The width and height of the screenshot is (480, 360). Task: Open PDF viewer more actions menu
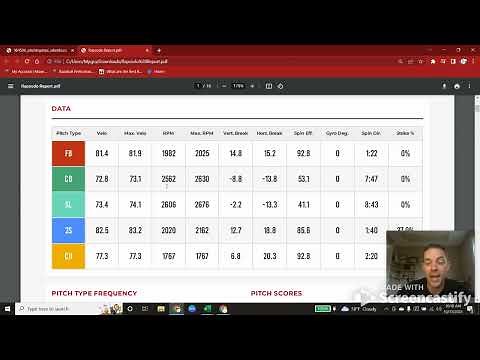click(469, 86)
